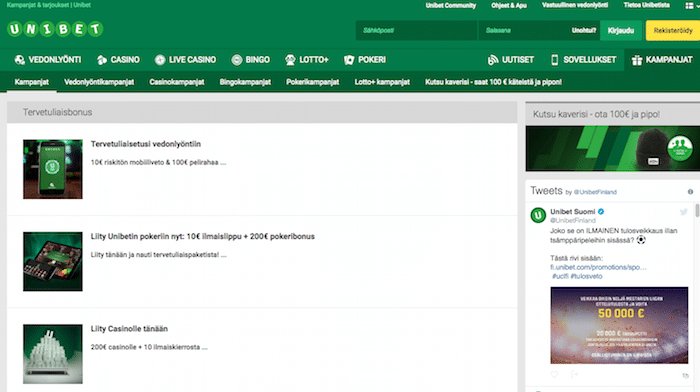The height and width of the screenshot is (392, 700).
Task: Click the Kirjaudu login button
Action: click(621, 30)
